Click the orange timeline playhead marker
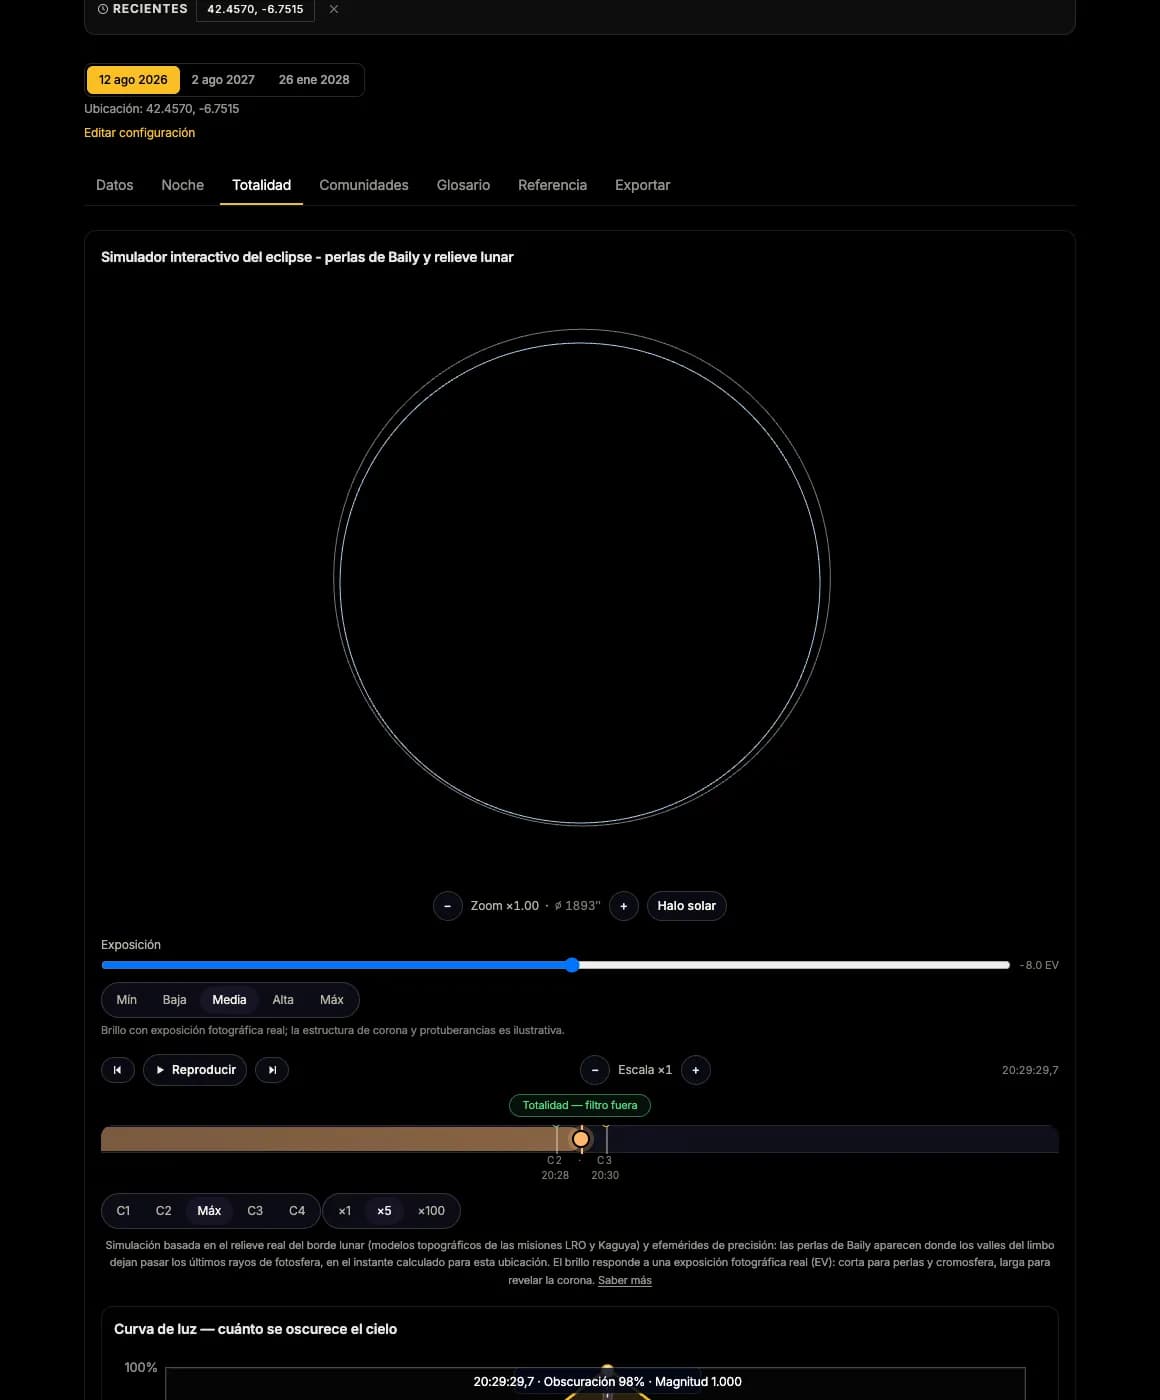This screenshot has height=1400, width=1160. (x=581, y=1139)
